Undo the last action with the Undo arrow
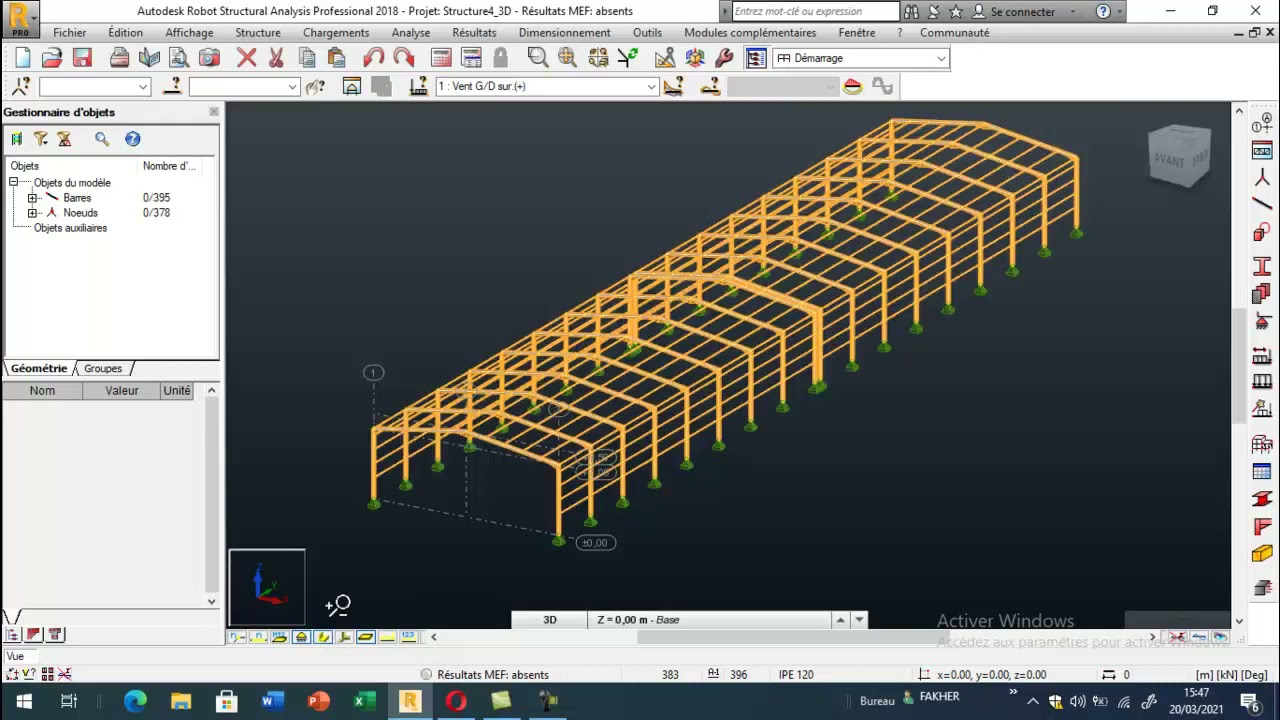Image resolution: width=1280 pixels, height=720 pixels. point(373,58)
